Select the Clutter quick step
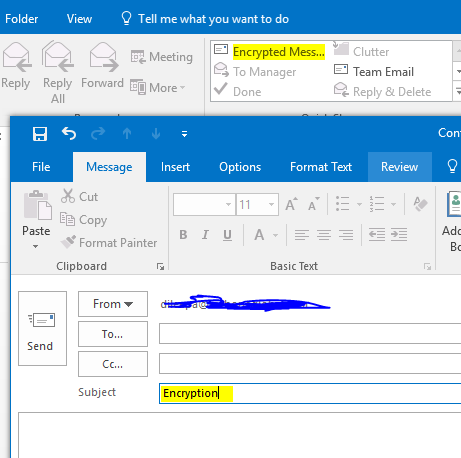 tap(361, 51)
